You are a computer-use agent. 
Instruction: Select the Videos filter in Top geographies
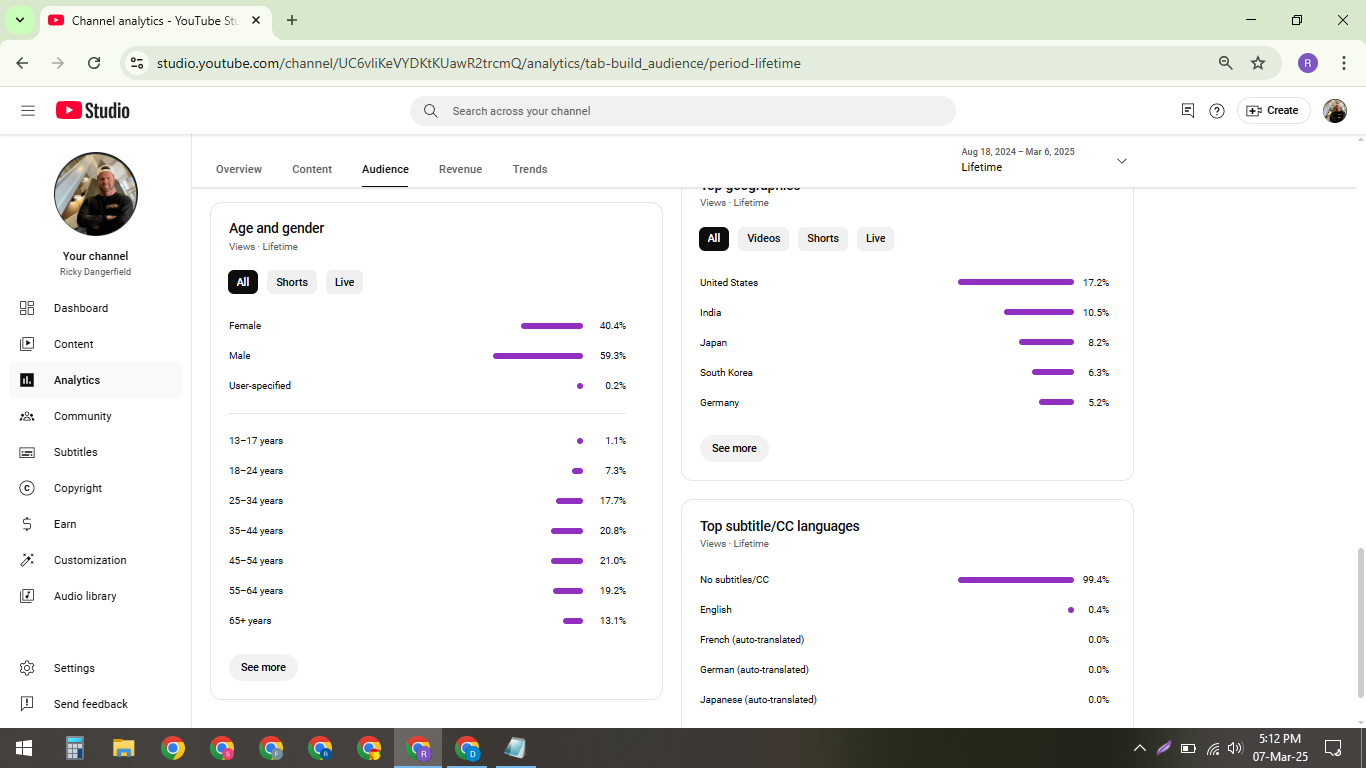[764, 238]
